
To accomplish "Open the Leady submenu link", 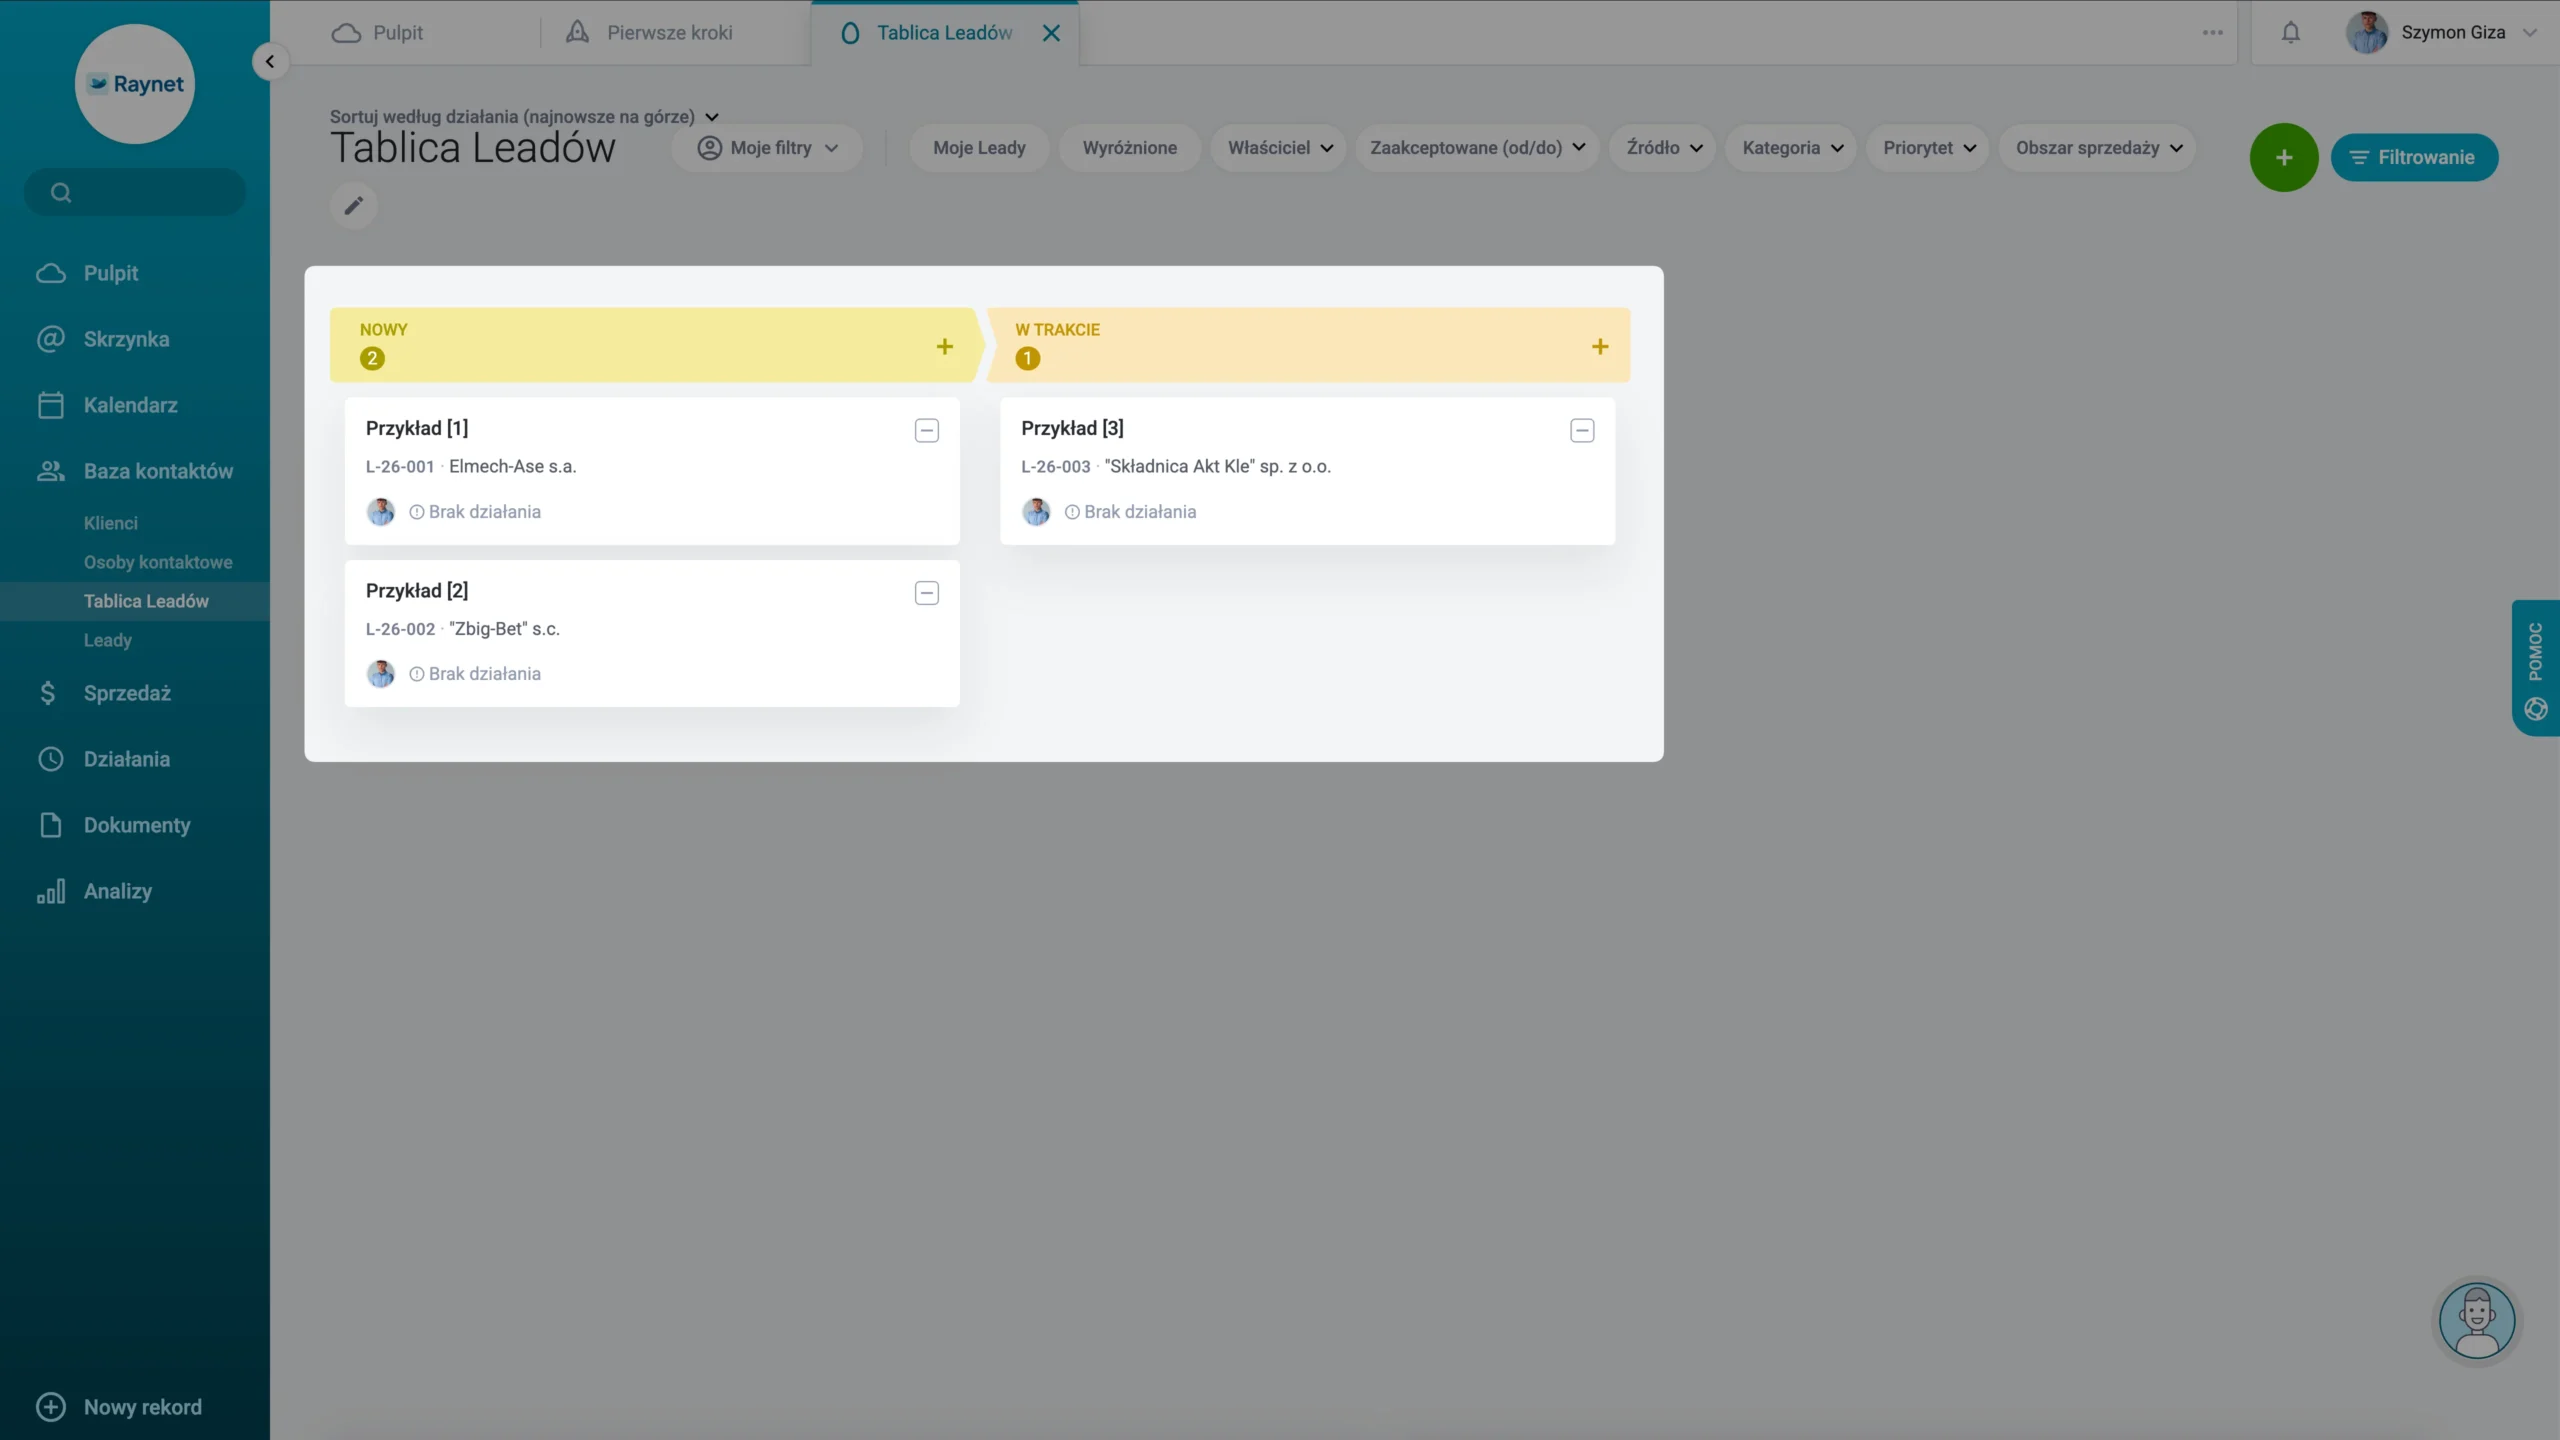I will coord(108,640).
